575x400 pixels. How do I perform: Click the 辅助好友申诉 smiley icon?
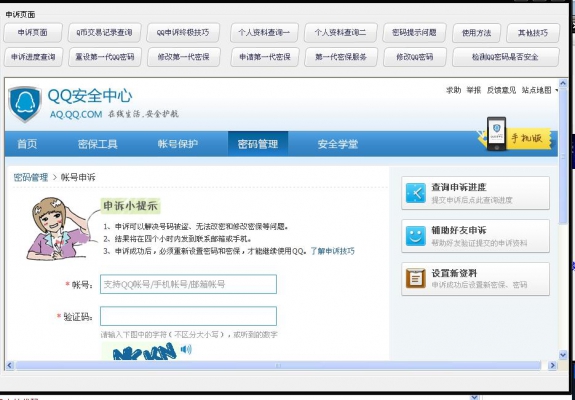(x=415, y=236)
